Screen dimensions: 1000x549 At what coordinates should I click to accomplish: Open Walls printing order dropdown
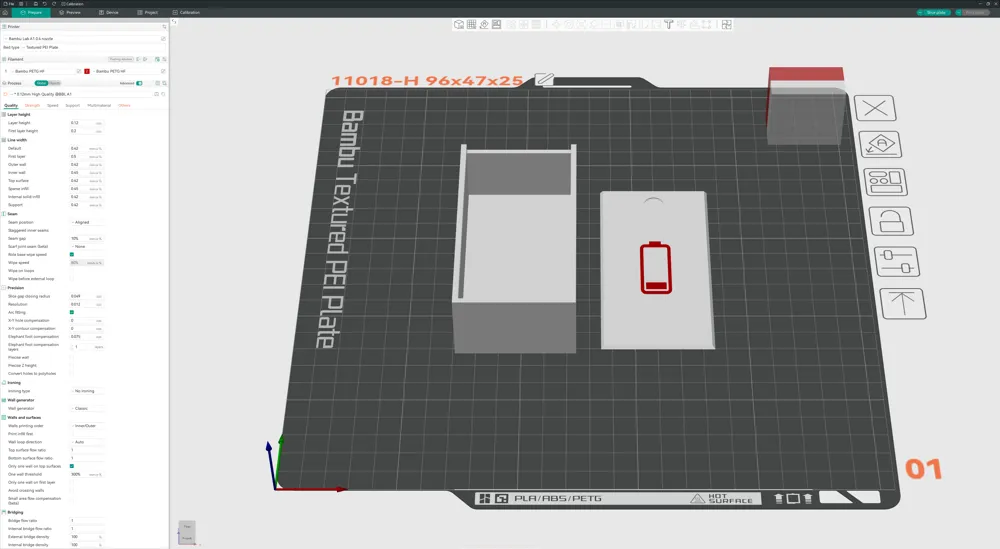pyautogui.click(x=87, y=425)
